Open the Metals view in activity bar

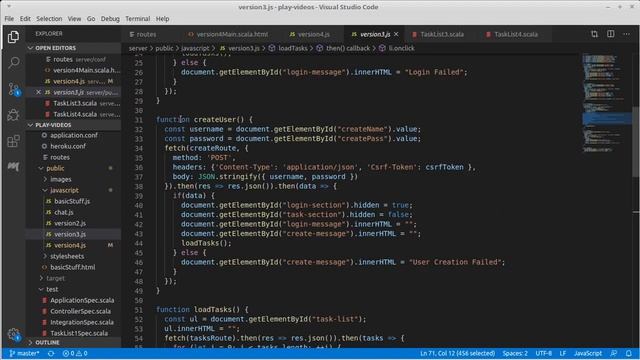point(13,166)
